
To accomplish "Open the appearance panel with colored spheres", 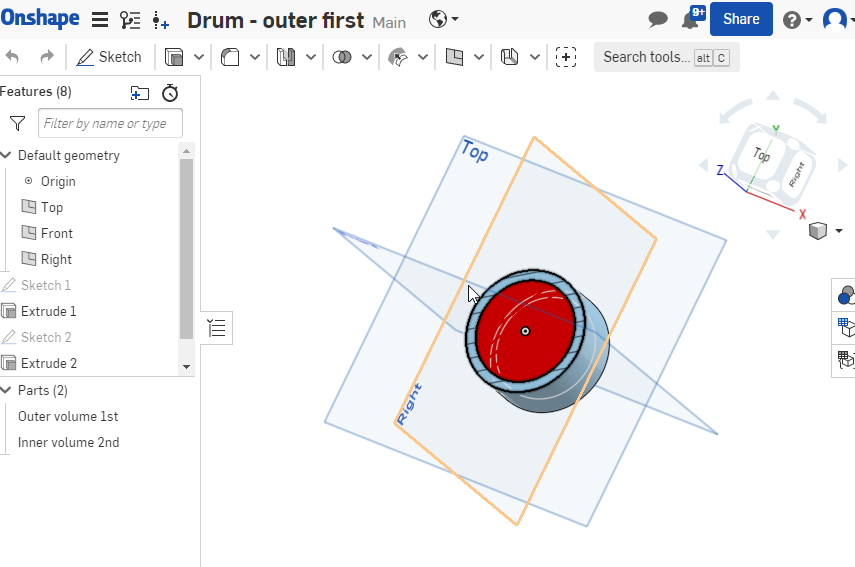I will coord(845,294).
